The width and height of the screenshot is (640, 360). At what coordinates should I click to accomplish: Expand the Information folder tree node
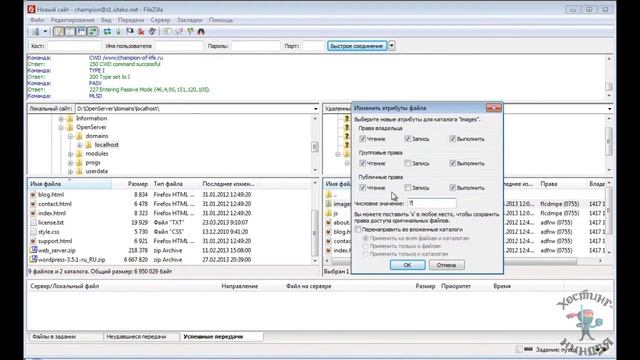click(x=61, y=119)
